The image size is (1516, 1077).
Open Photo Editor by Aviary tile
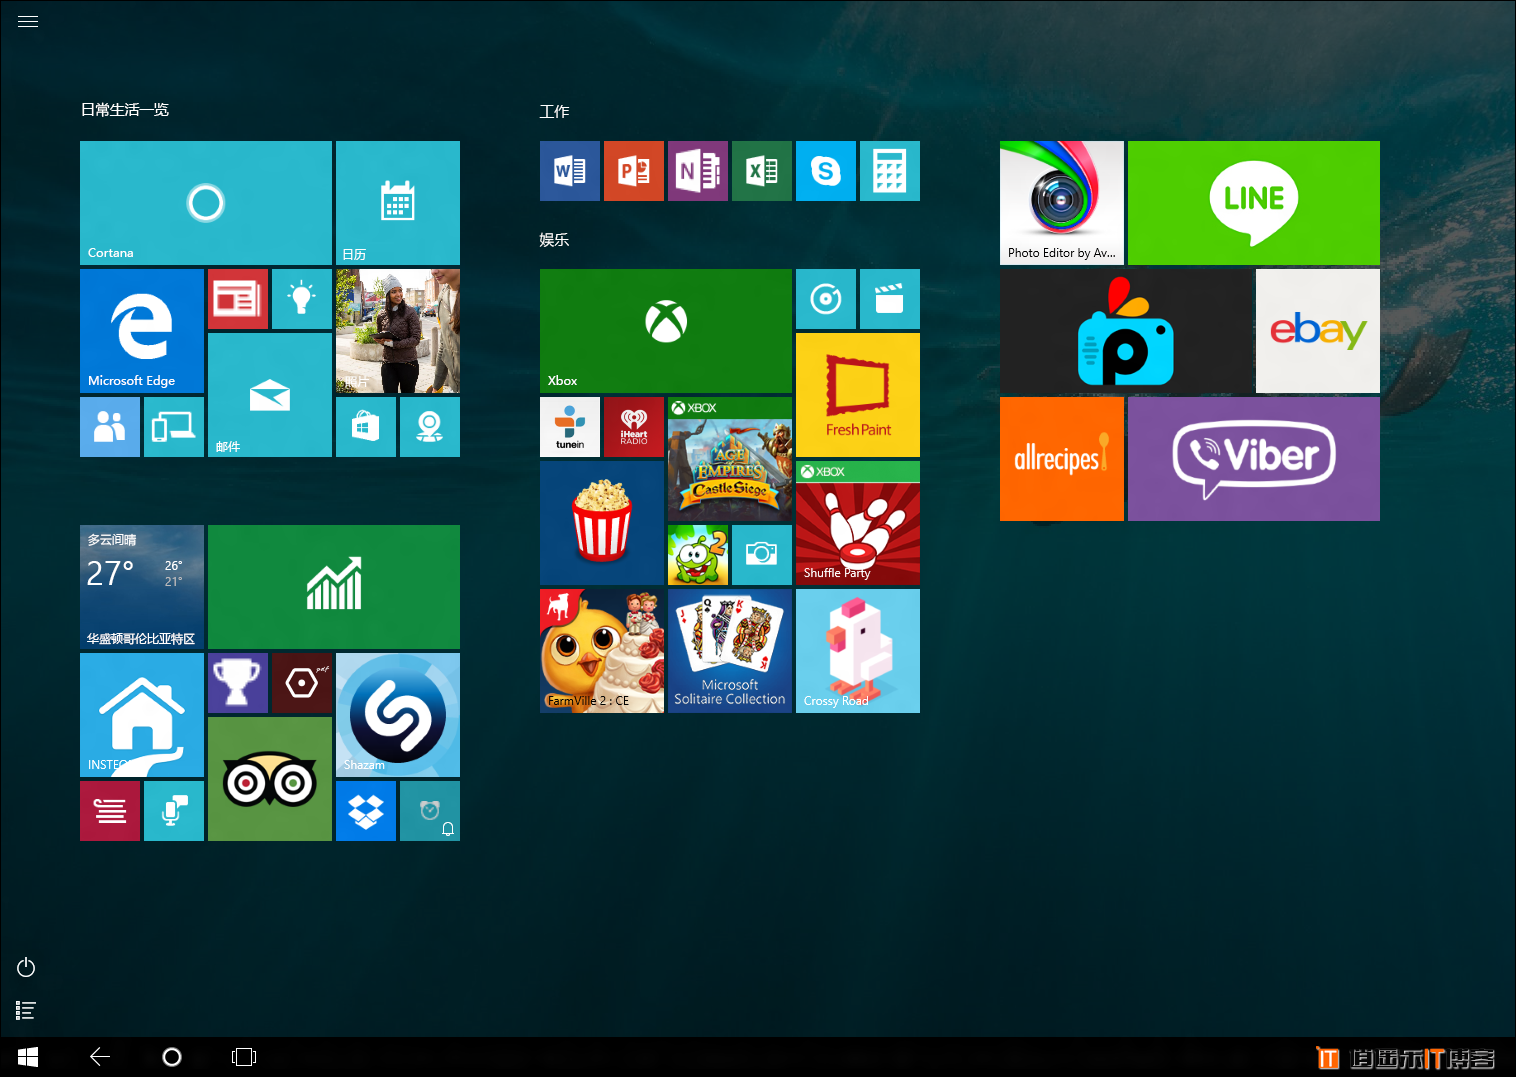(x=1062, y=203)
